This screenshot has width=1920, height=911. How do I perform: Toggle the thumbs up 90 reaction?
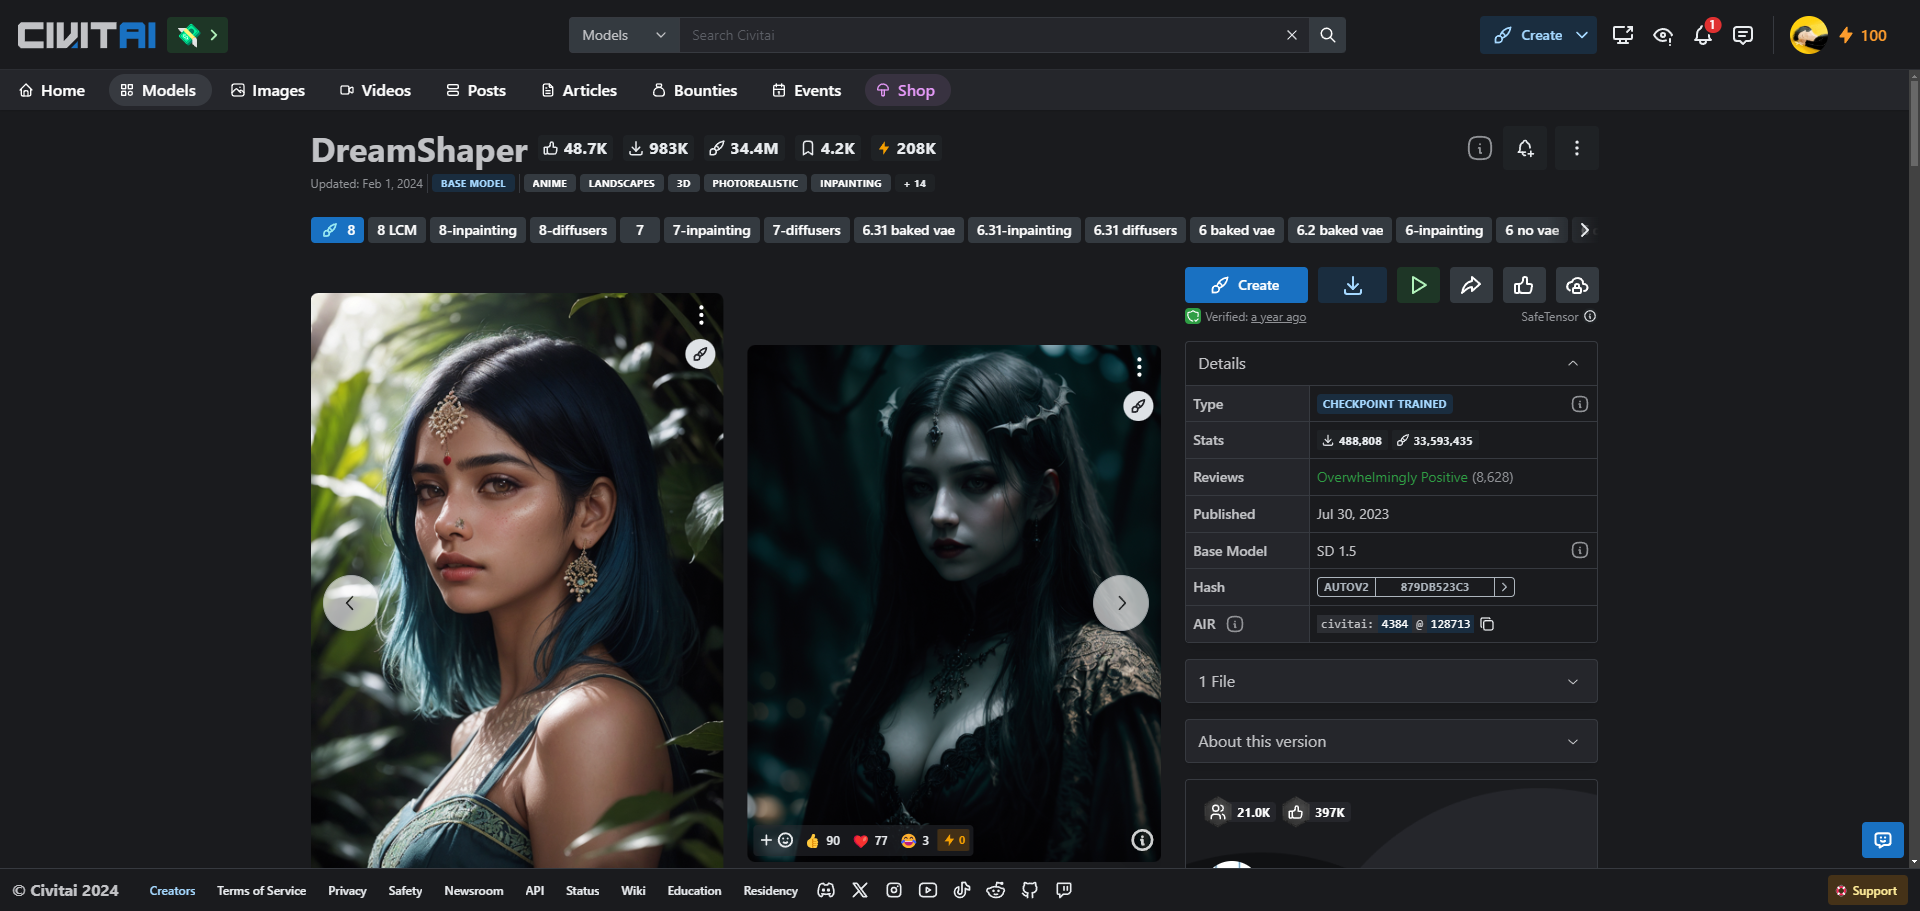822,840
